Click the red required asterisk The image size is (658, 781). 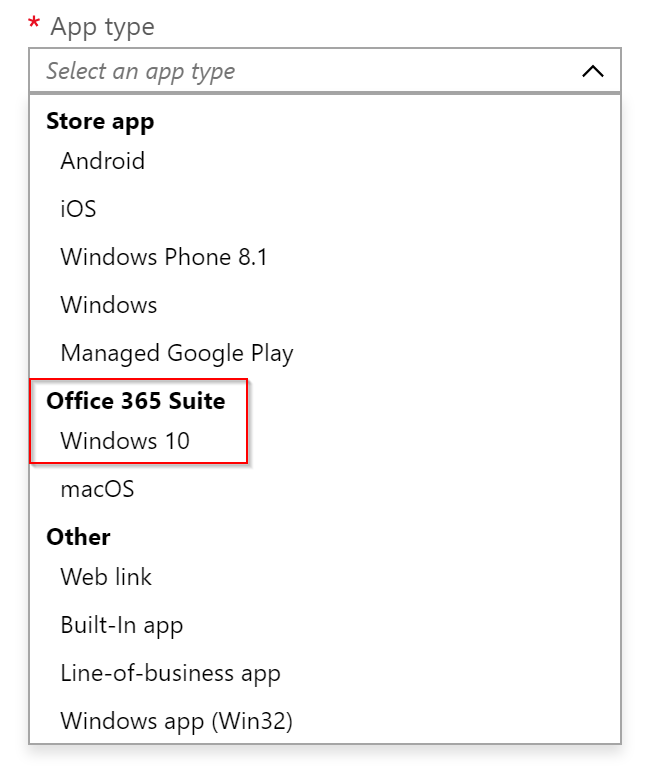point(34,23)
